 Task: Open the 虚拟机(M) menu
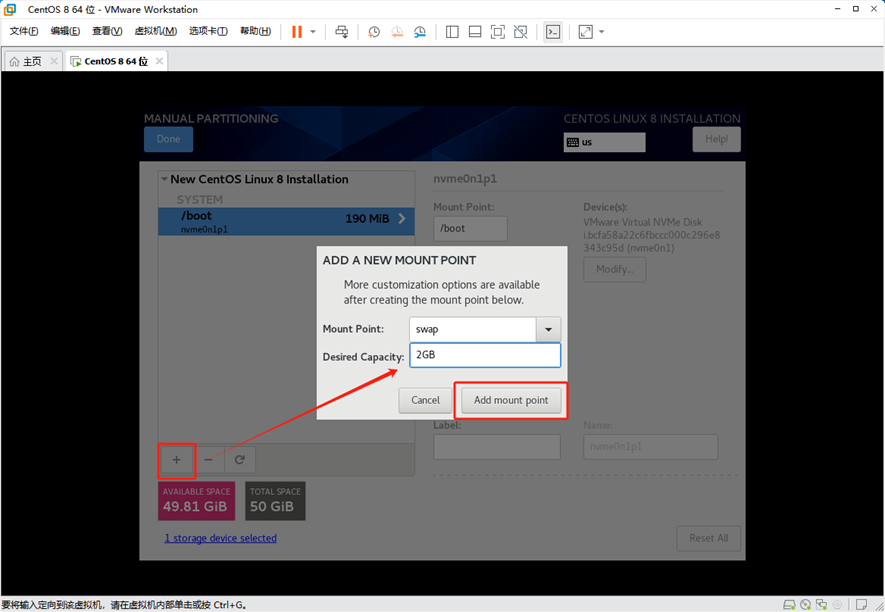pyautogui.click(x=156, y=31)
